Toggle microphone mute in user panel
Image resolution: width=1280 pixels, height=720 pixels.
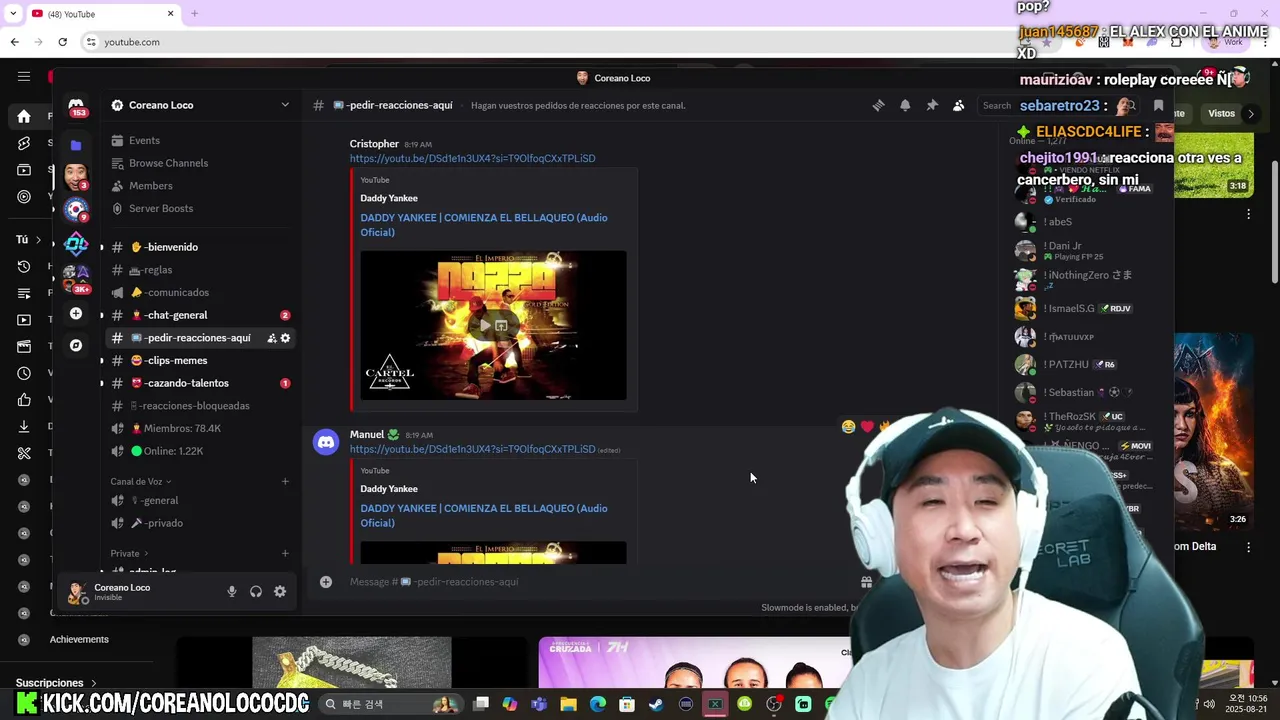tap(232, 592)
